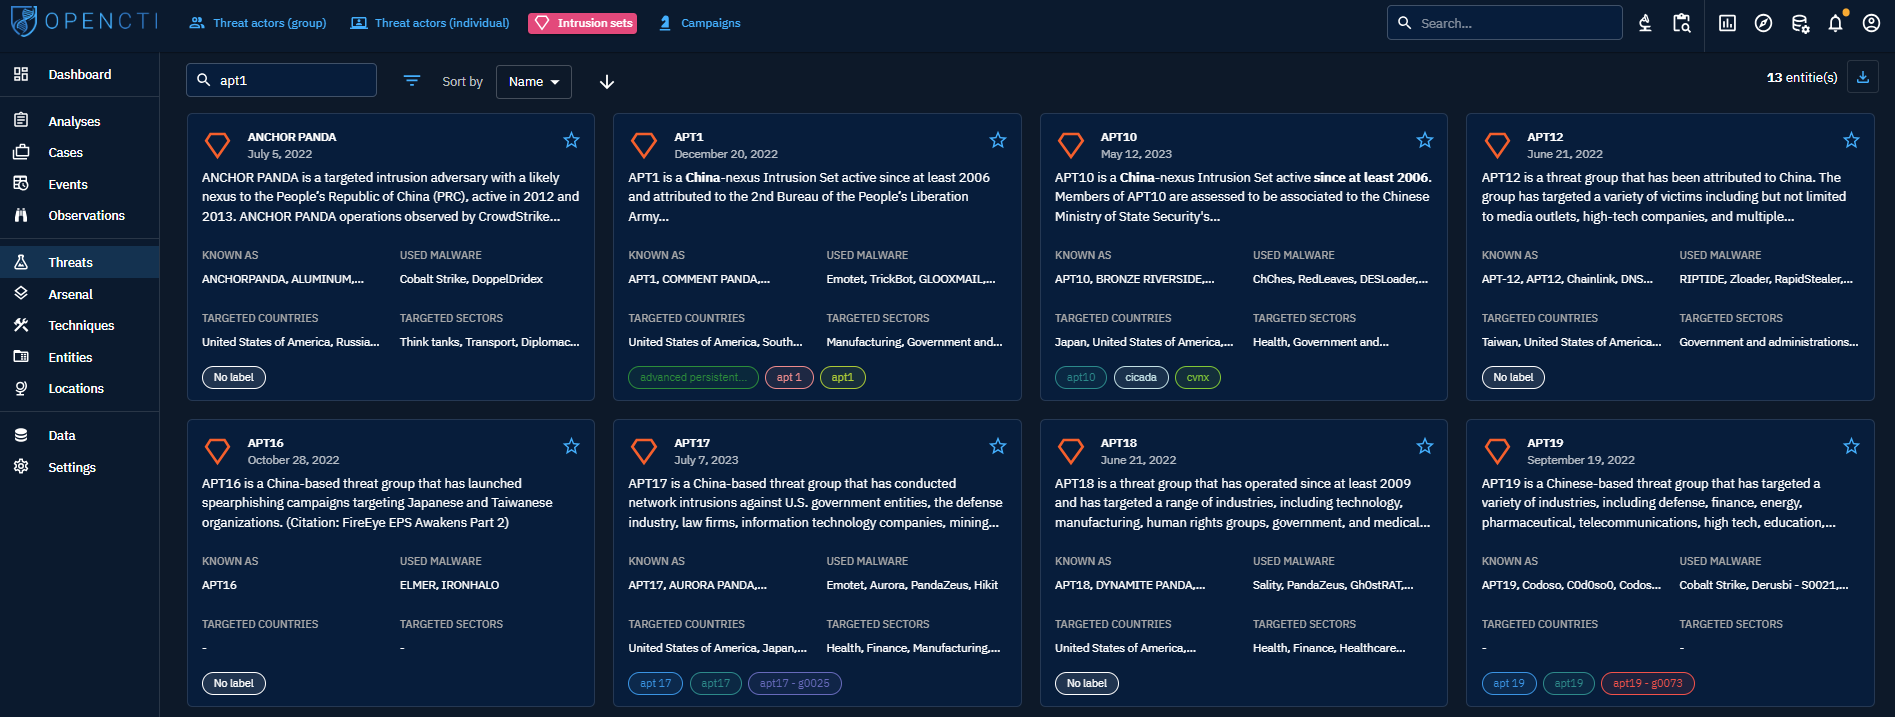
Task: Star the ANCHOR PANDA card
Action: click(571, 140)
